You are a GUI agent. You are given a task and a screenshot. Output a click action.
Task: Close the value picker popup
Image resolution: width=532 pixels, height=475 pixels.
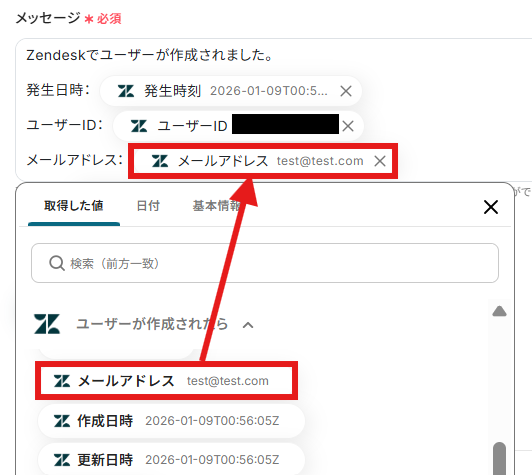click(x=491, y=207)
